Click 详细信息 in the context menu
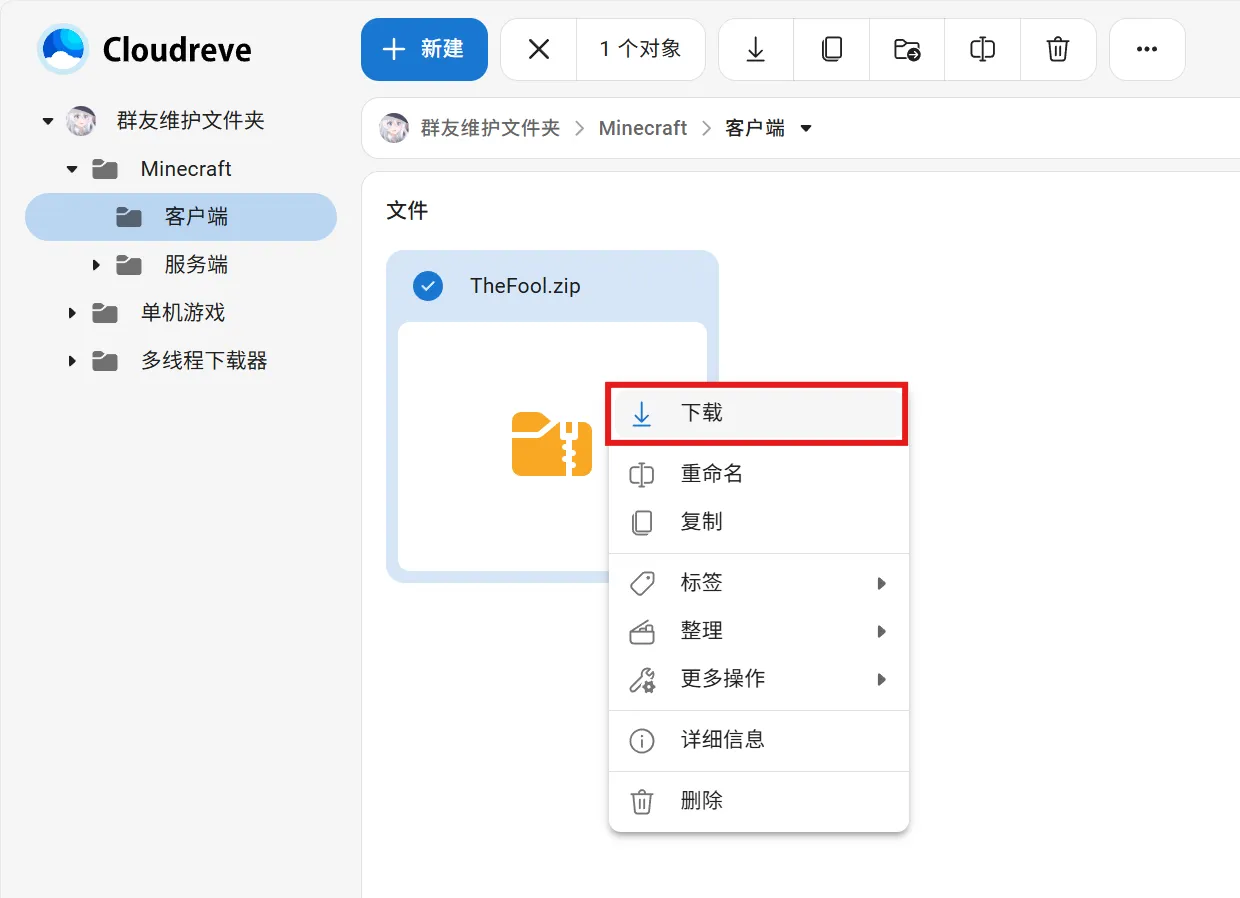The width and height of the screenshot is (1240, 898). 722,740
